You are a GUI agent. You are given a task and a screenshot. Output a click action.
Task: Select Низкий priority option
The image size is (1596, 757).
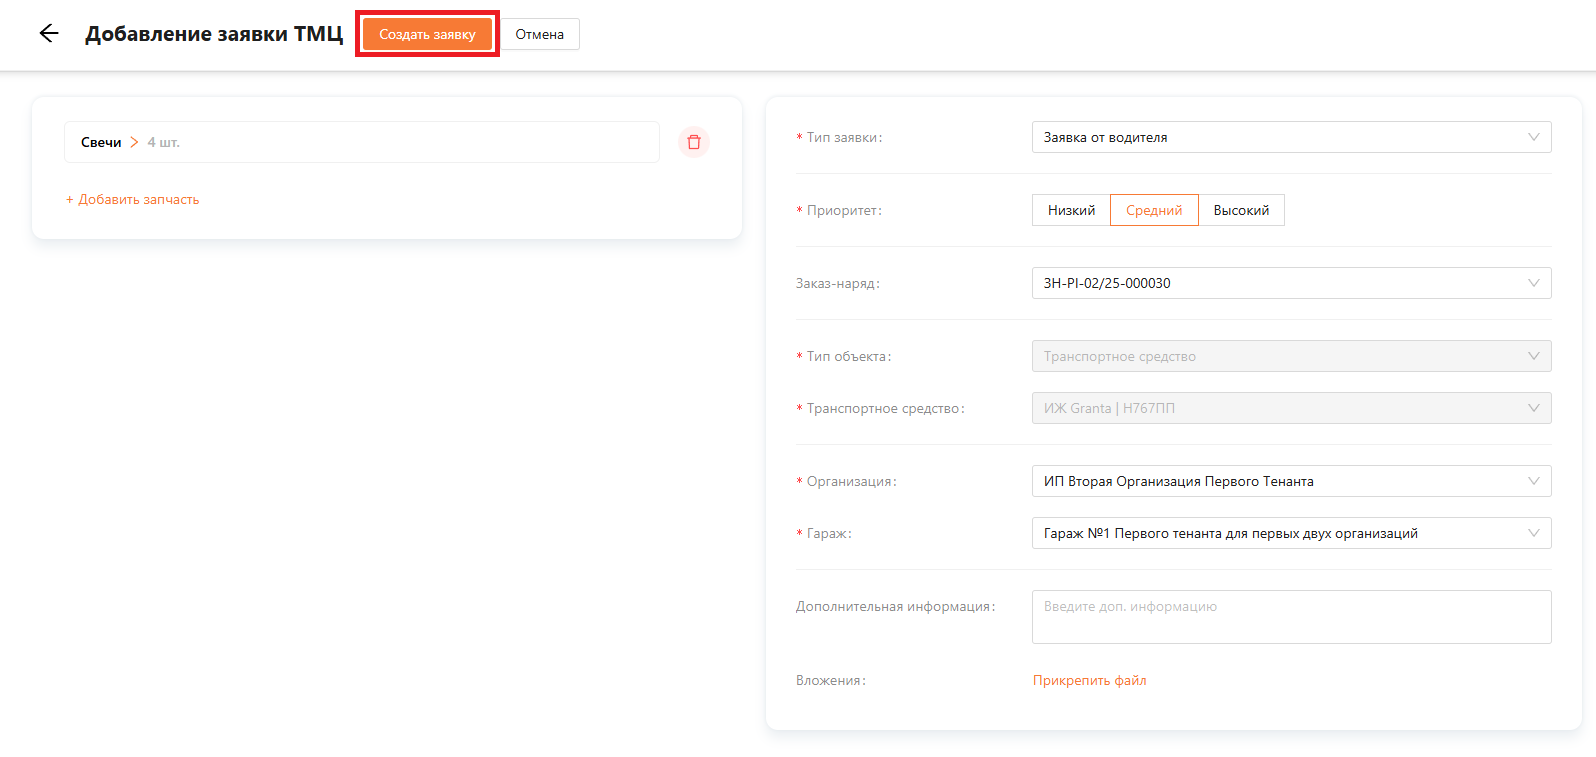1071,210
